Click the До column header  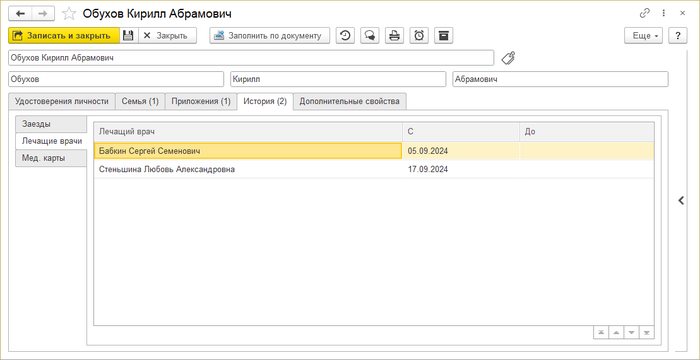tap(587, 132)
